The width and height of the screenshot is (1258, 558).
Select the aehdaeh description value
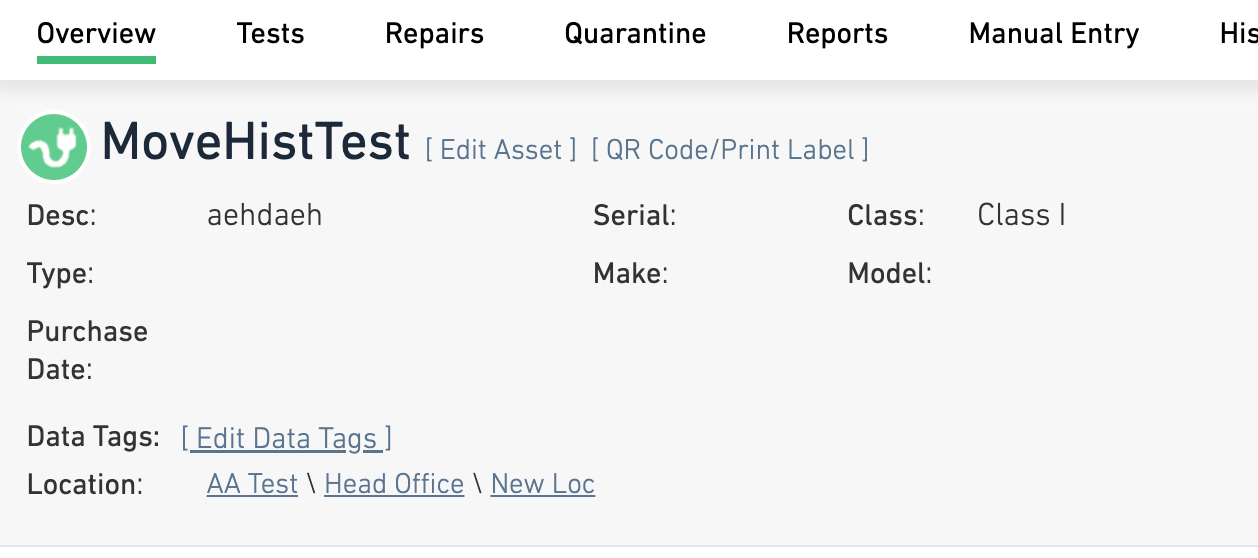point(265,215)
